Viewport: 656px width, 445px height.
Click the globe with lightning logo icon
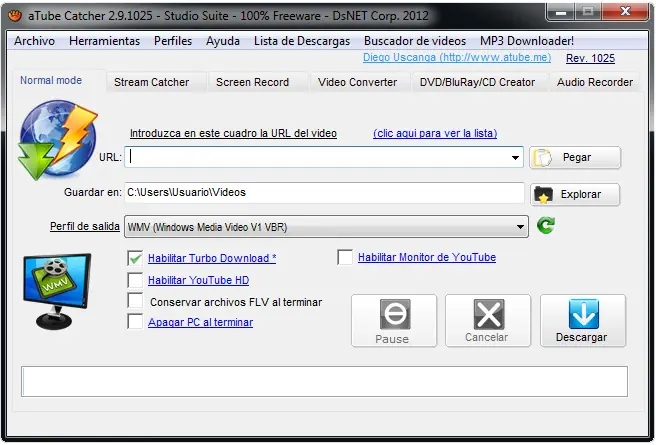(x=58, y=140)
